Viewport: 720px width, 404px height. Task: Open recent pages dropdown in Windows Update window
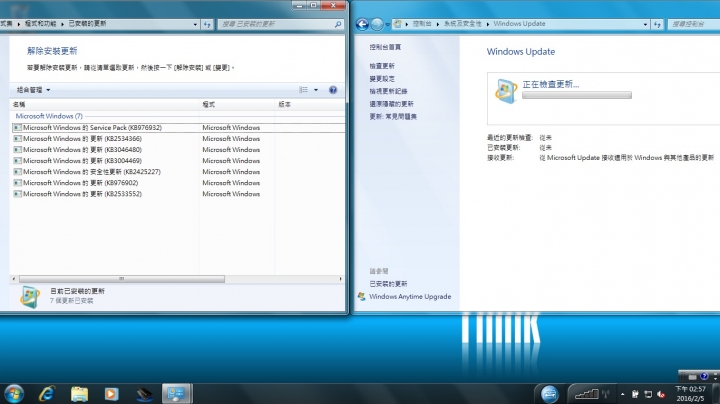(388, 25)
